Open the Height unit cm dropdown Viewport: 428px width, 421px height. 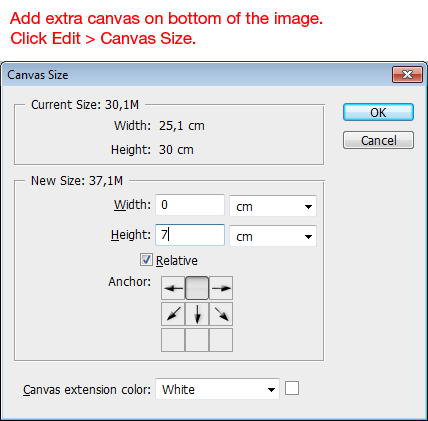(x=273, y=236)
